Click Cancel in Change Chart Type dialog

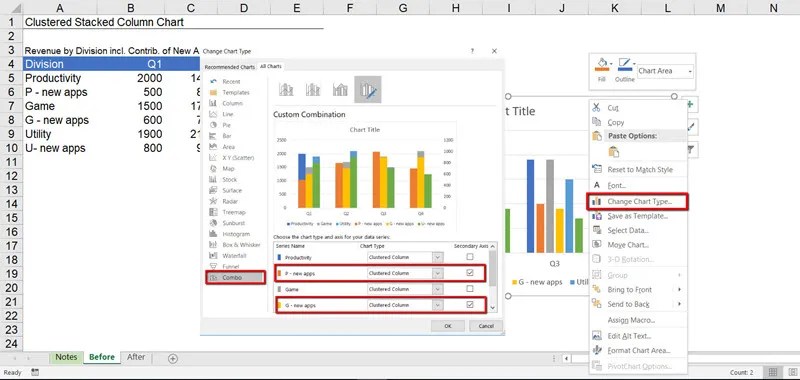click(x=486, y=326)
